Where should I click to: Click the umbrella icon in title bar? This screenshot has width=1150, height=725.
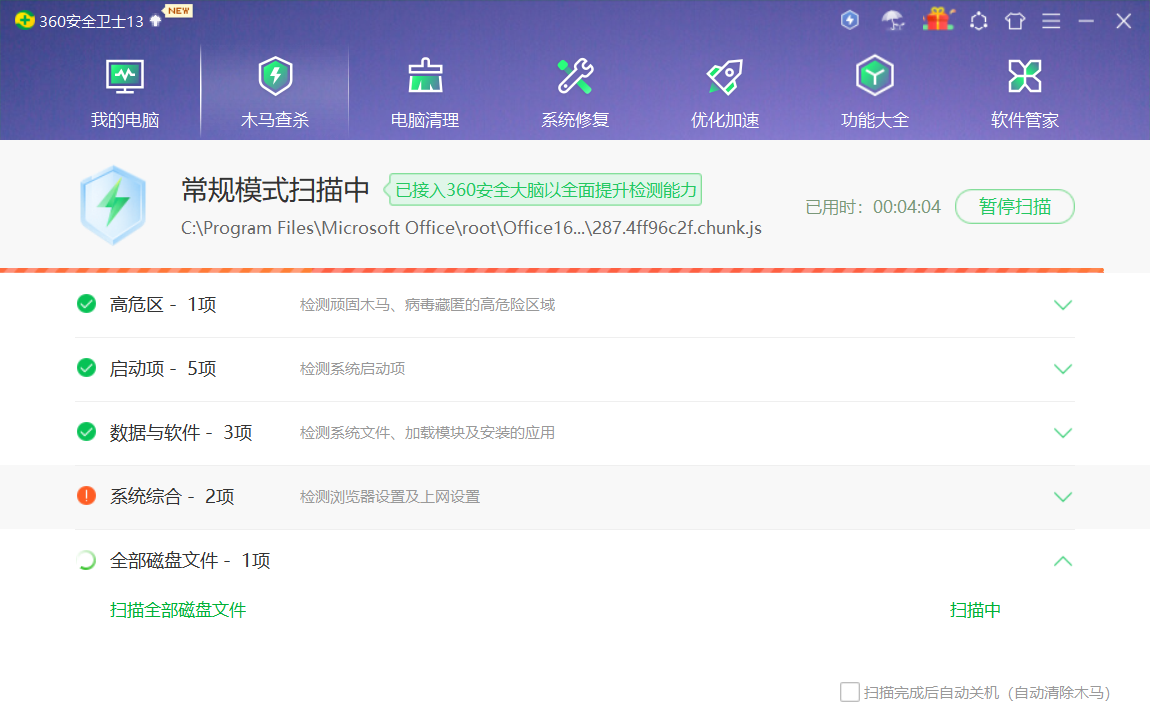893,21
